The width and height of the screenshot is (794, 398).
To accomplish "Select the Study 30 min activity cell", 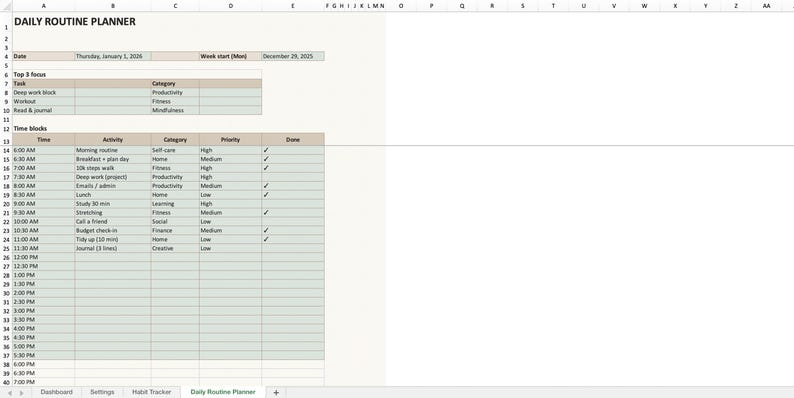I will 112,204.
